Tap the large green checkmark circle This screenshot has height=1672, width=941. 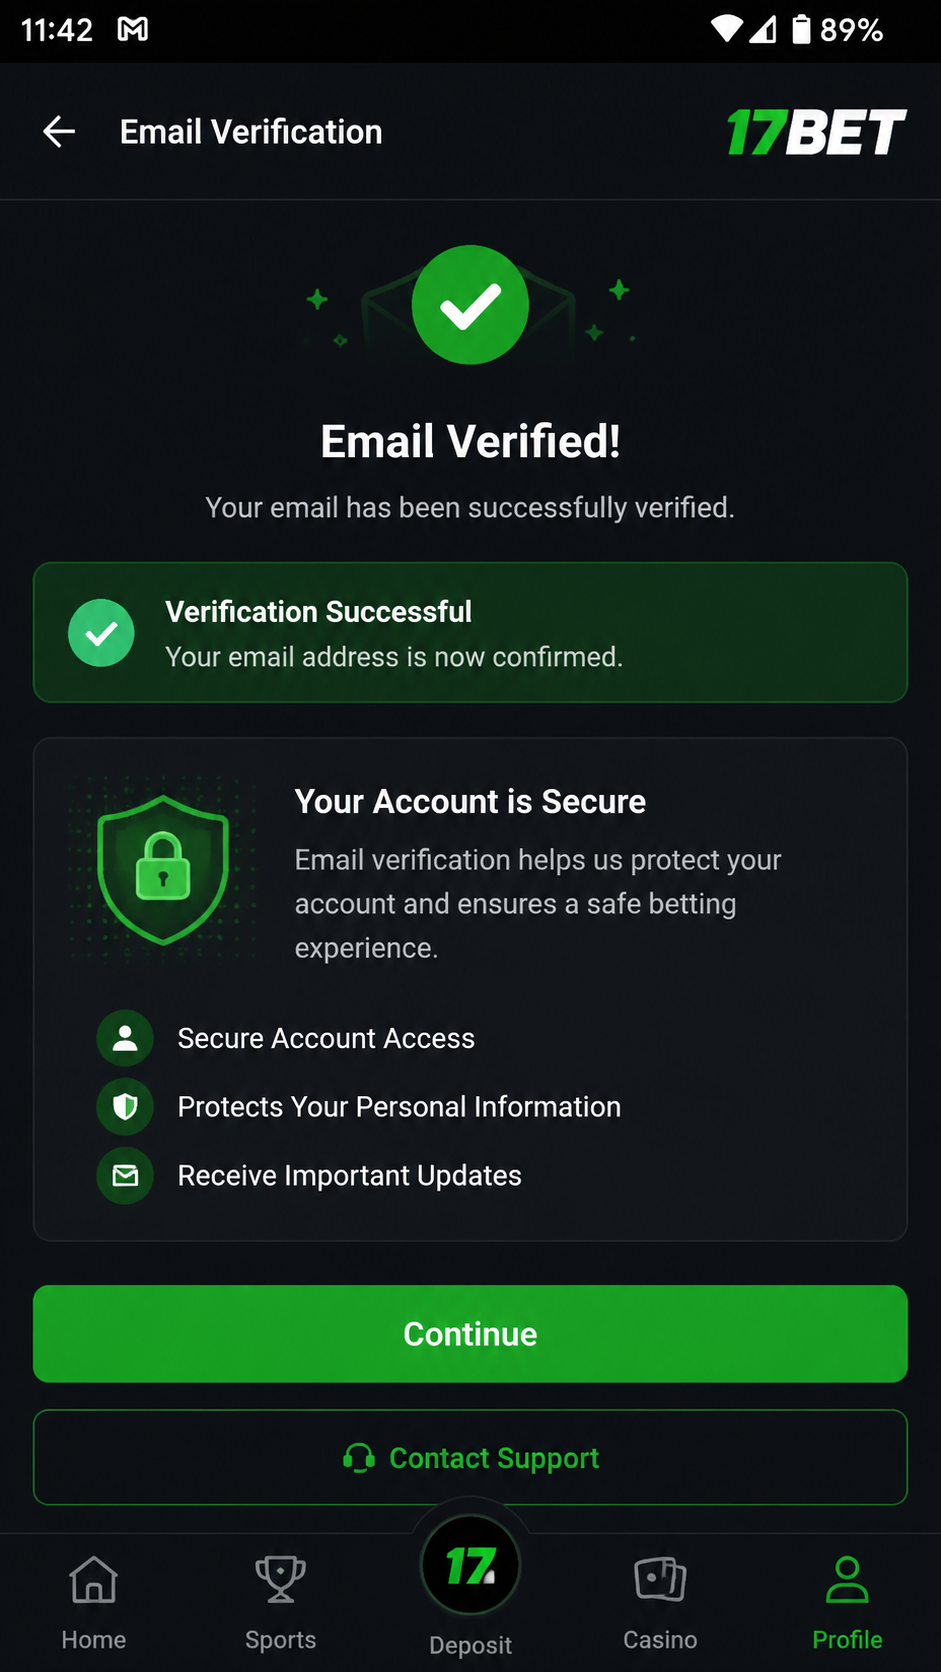(470, 304)
